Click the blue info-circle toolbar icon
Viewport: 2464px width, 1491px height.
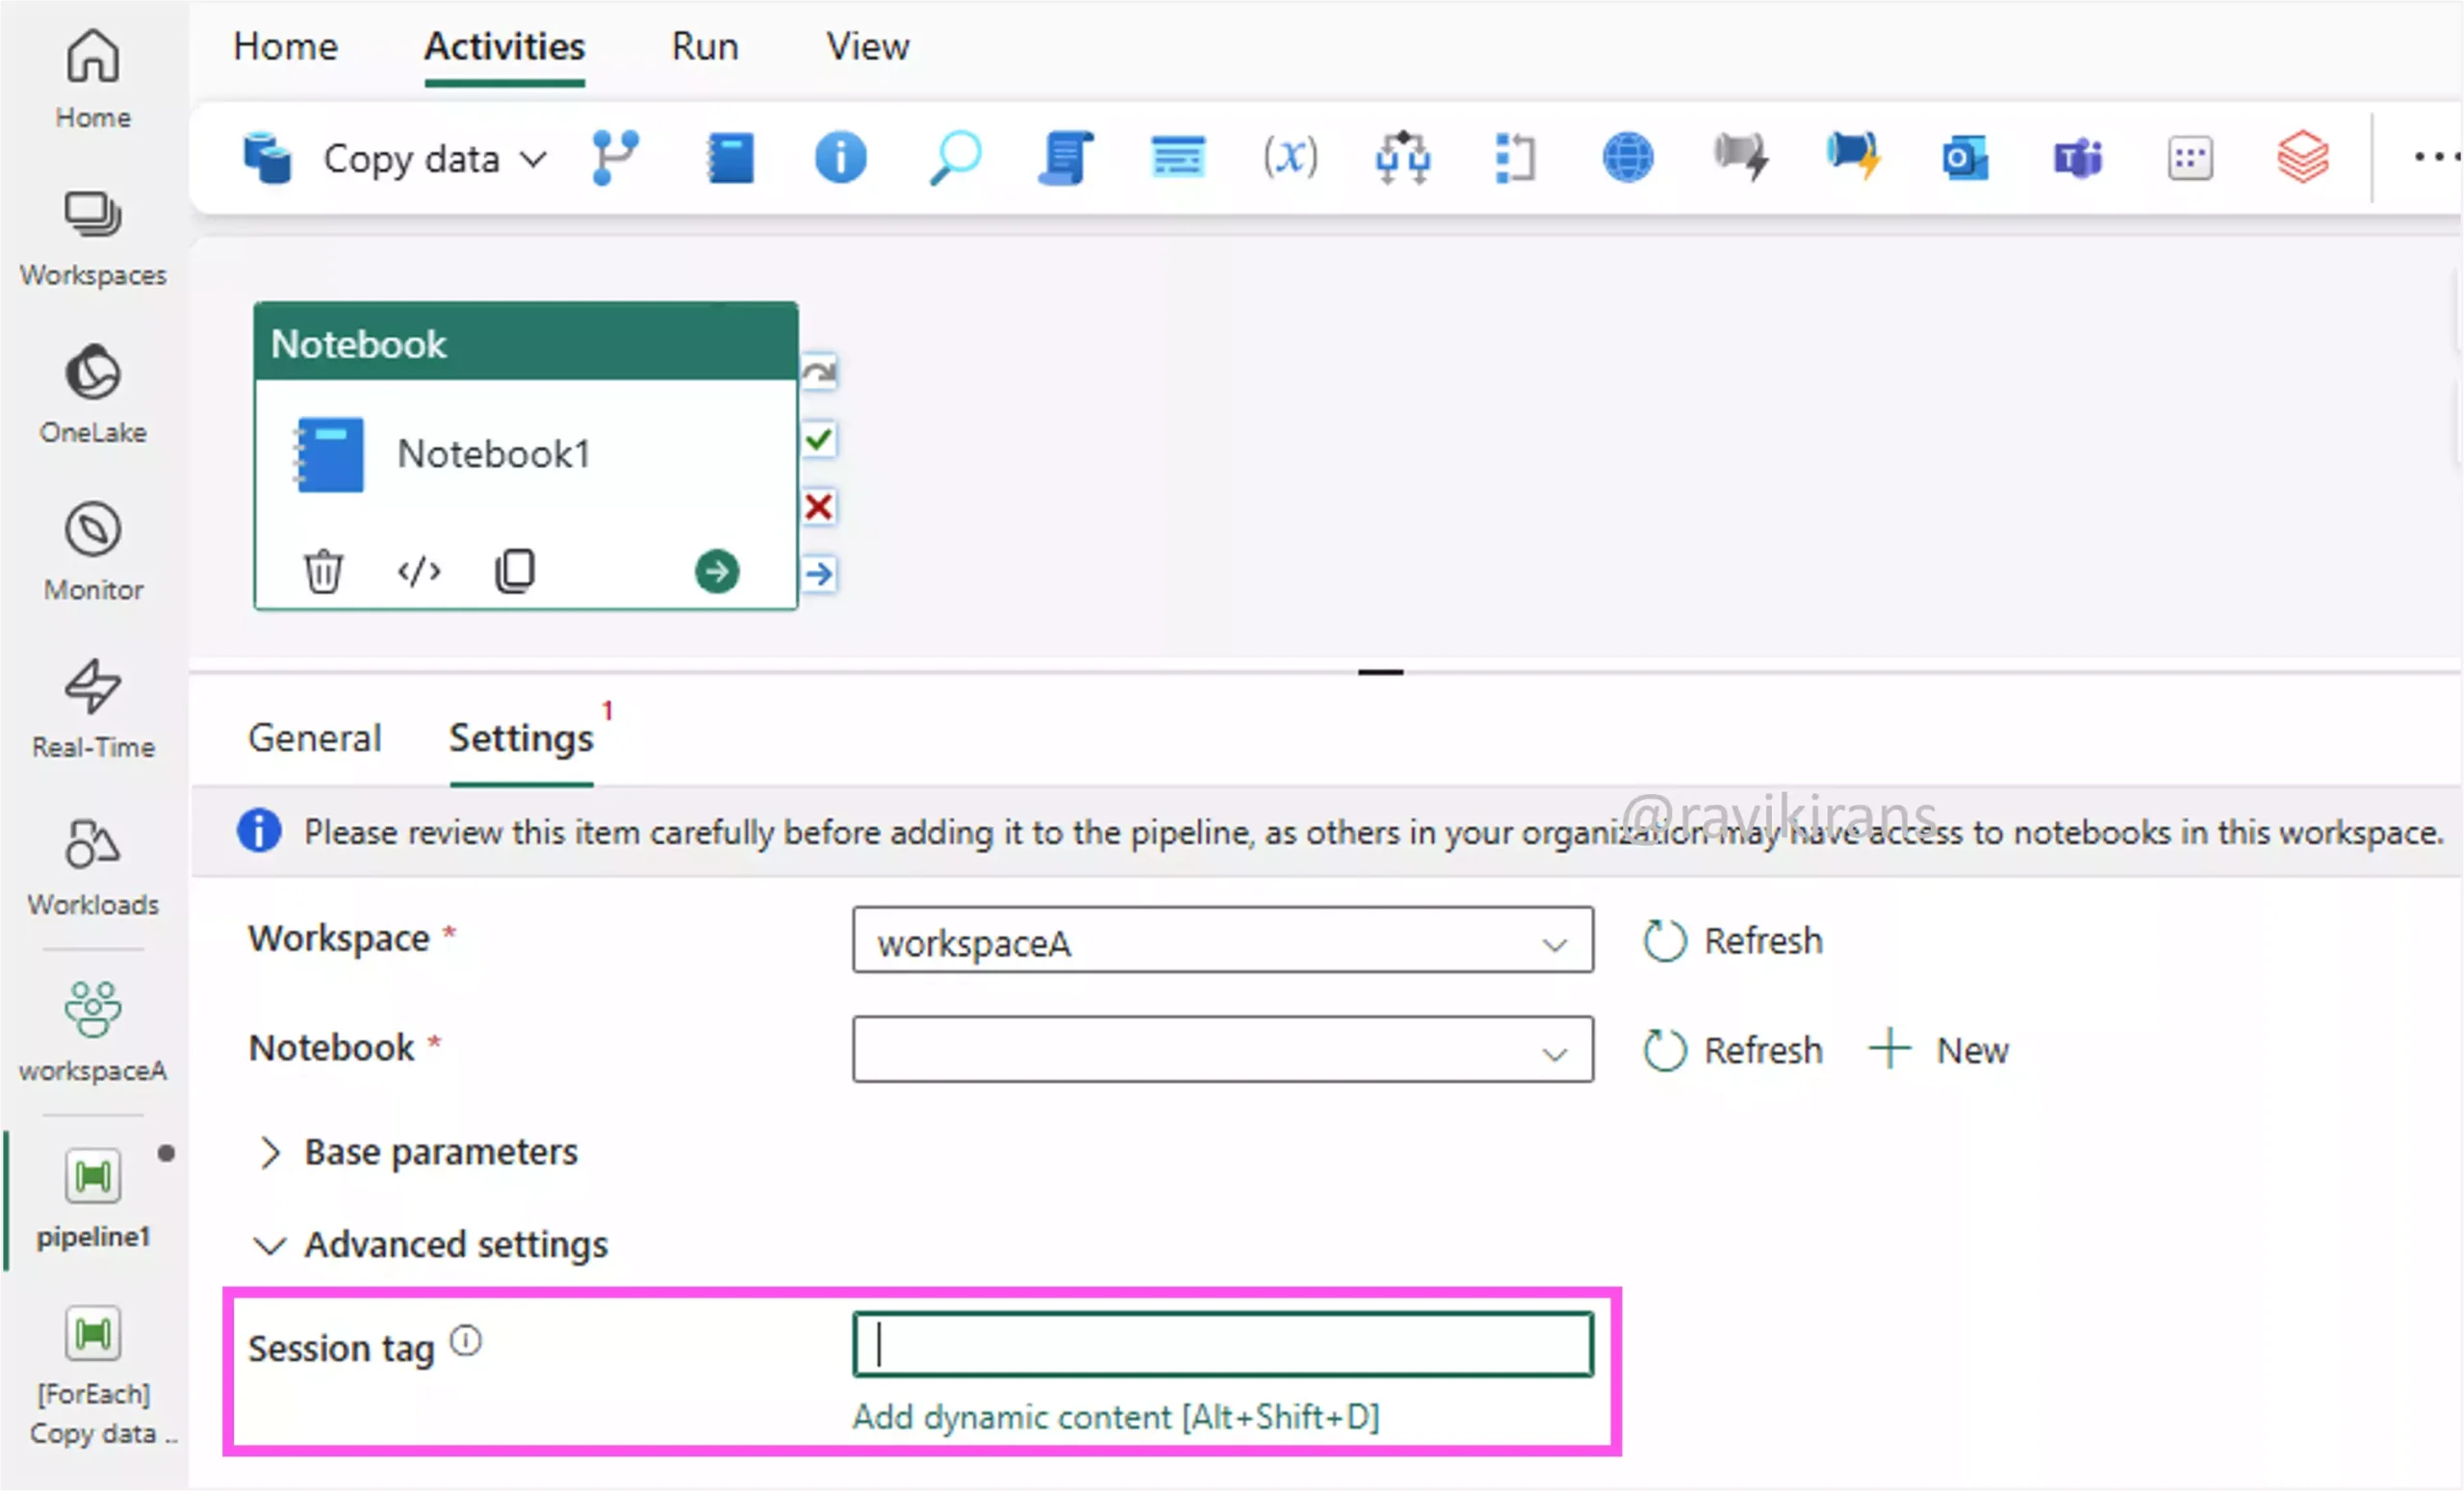coord(840,158)
